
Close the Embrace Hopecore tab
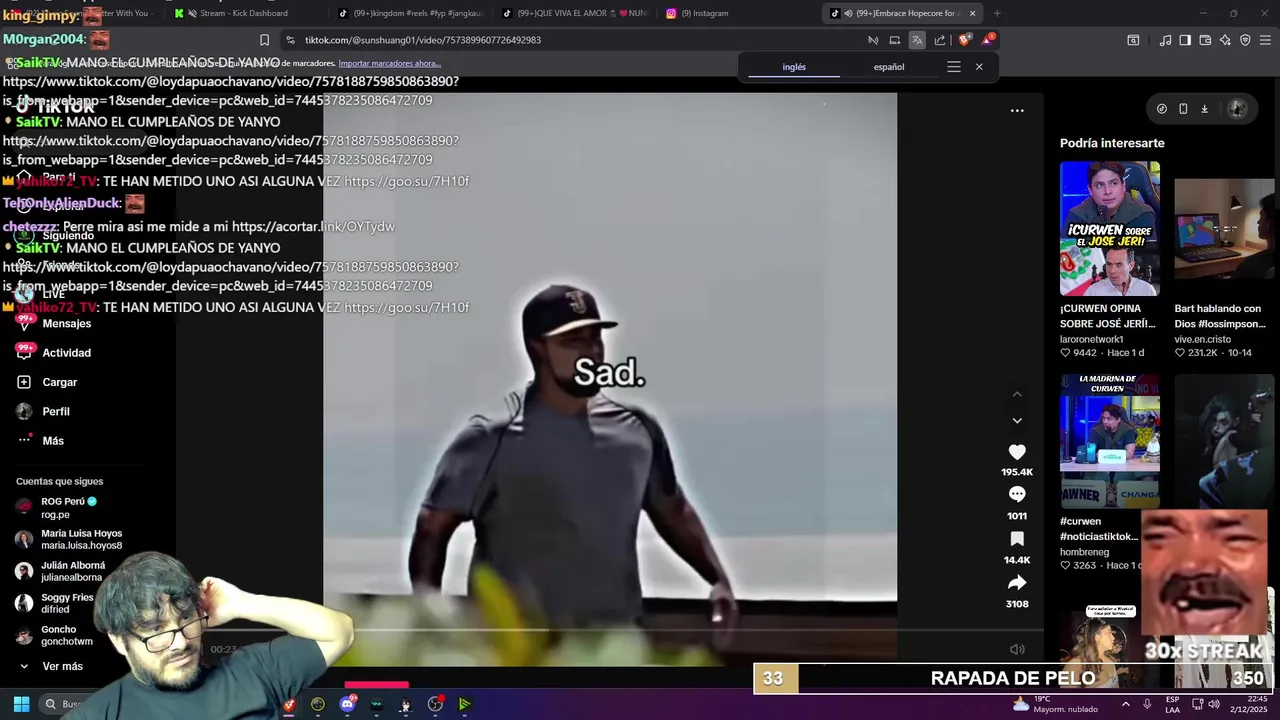(x=972, y=13)
